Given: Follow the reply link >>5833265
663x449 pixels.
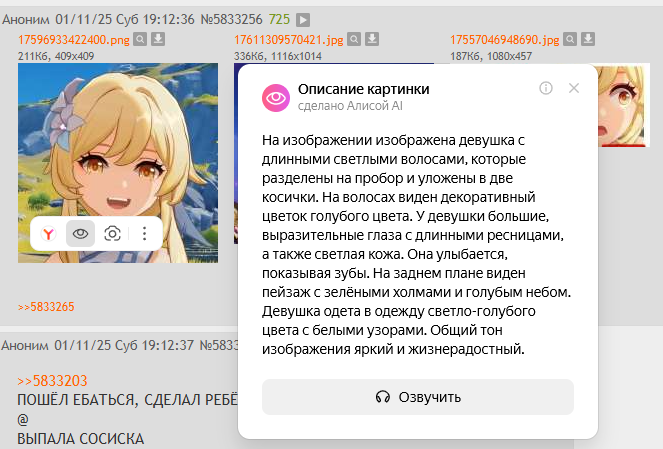Looking at the screenshot, I should click(x=46, y=307).
